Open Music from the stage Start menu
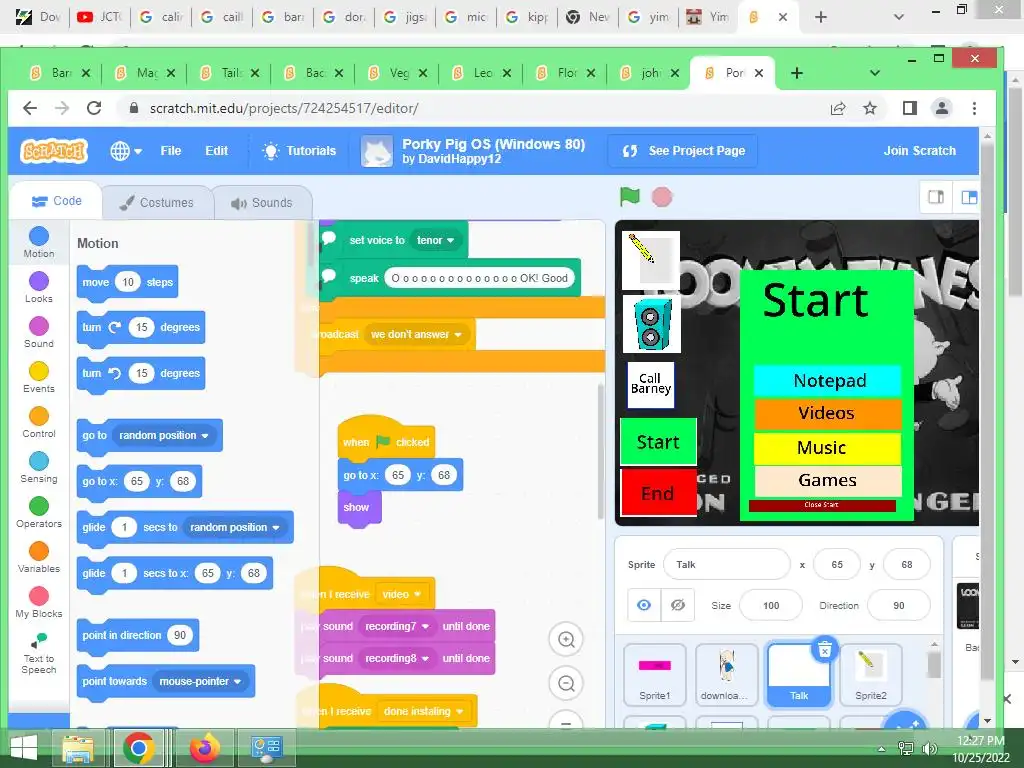 pos(828,448)
